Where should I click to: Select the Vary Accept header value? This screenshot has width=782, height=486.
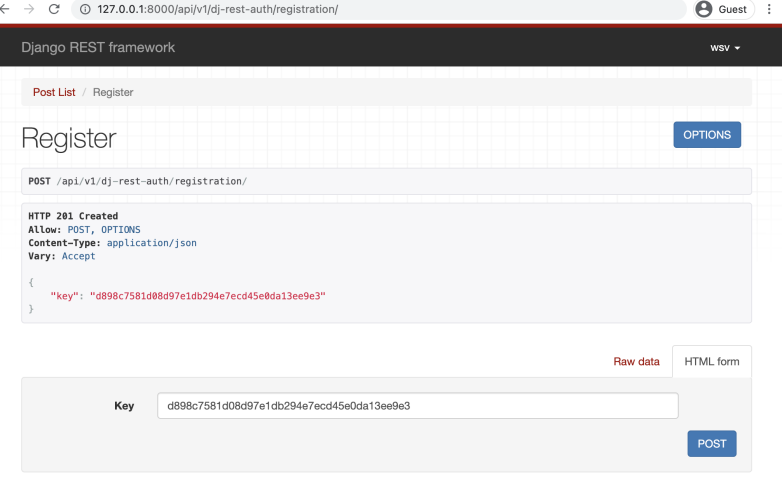coord(78,256)
